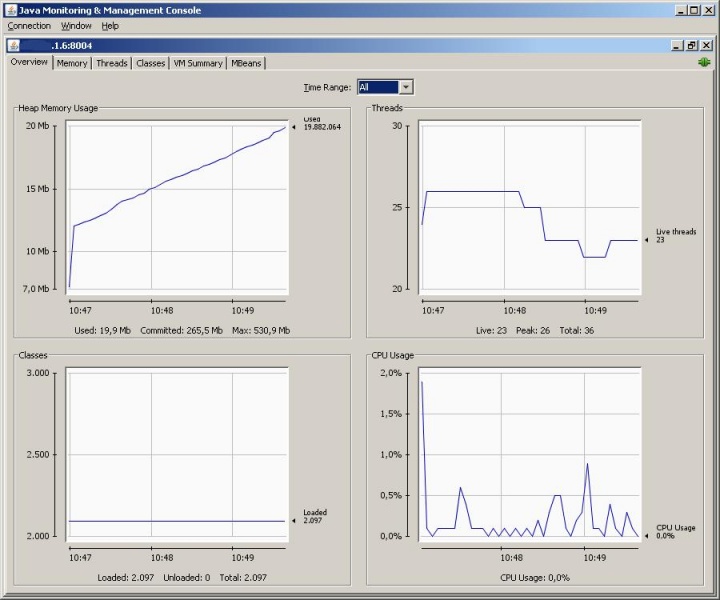This screenshot has width=720, height=600.
Task: Minimize the Java Monitoring console window
Action: [x=681, y=10]
